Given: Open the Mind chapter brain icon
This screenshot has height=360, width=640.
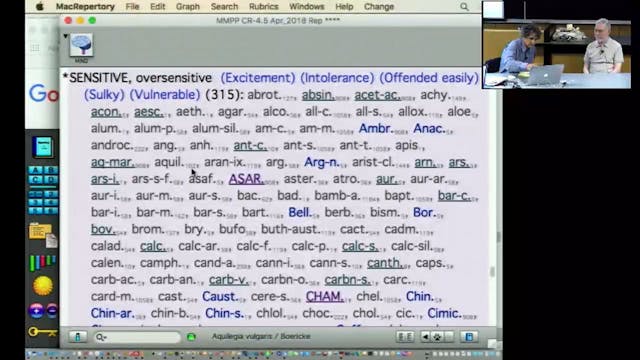Looking at the screenshot, I should coord(81,45).
